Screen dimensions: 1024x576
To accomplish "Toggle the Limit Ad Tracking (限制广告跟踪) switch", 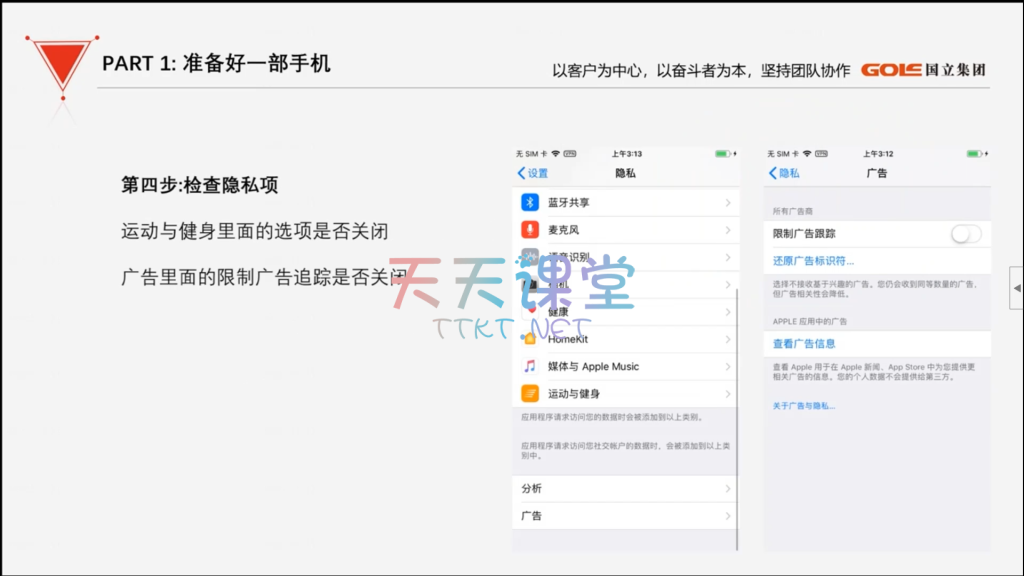I will 965,234.
